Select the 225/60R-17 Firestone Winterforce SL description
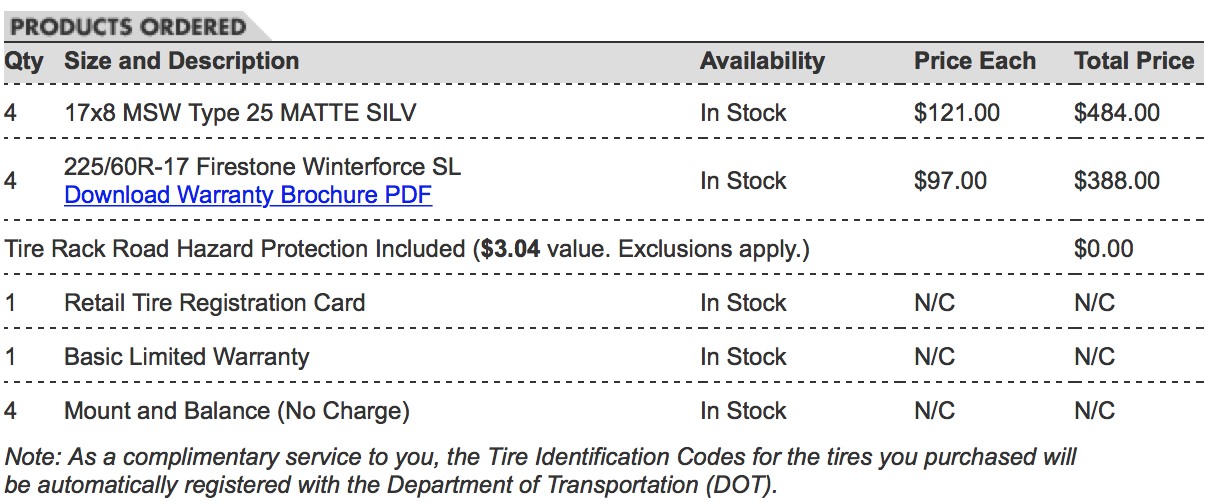The image size is (1226, 504). click(262, 167)
